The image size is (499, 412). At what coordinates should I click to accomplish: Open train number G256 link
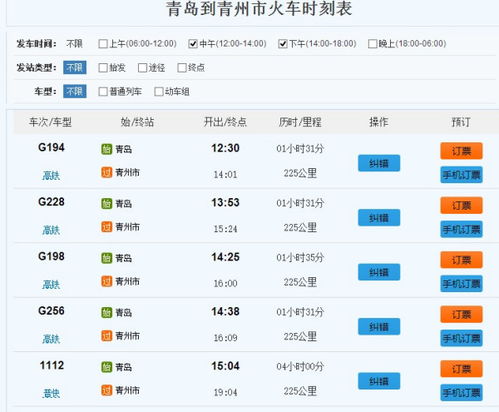(x=51, y=311)
